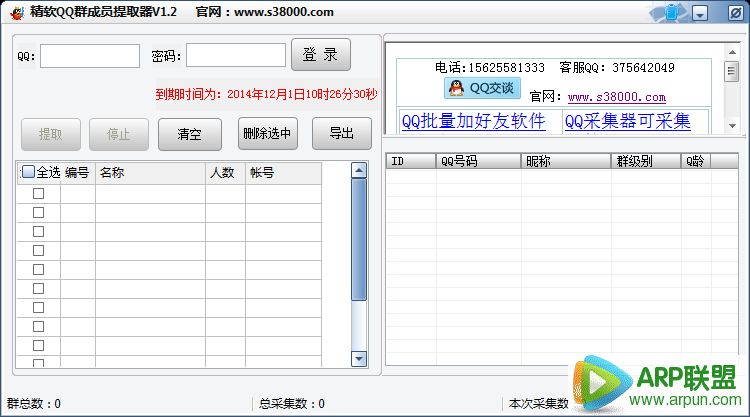Click the 名称 column header
Screen dimensions: 750x417
150,172
